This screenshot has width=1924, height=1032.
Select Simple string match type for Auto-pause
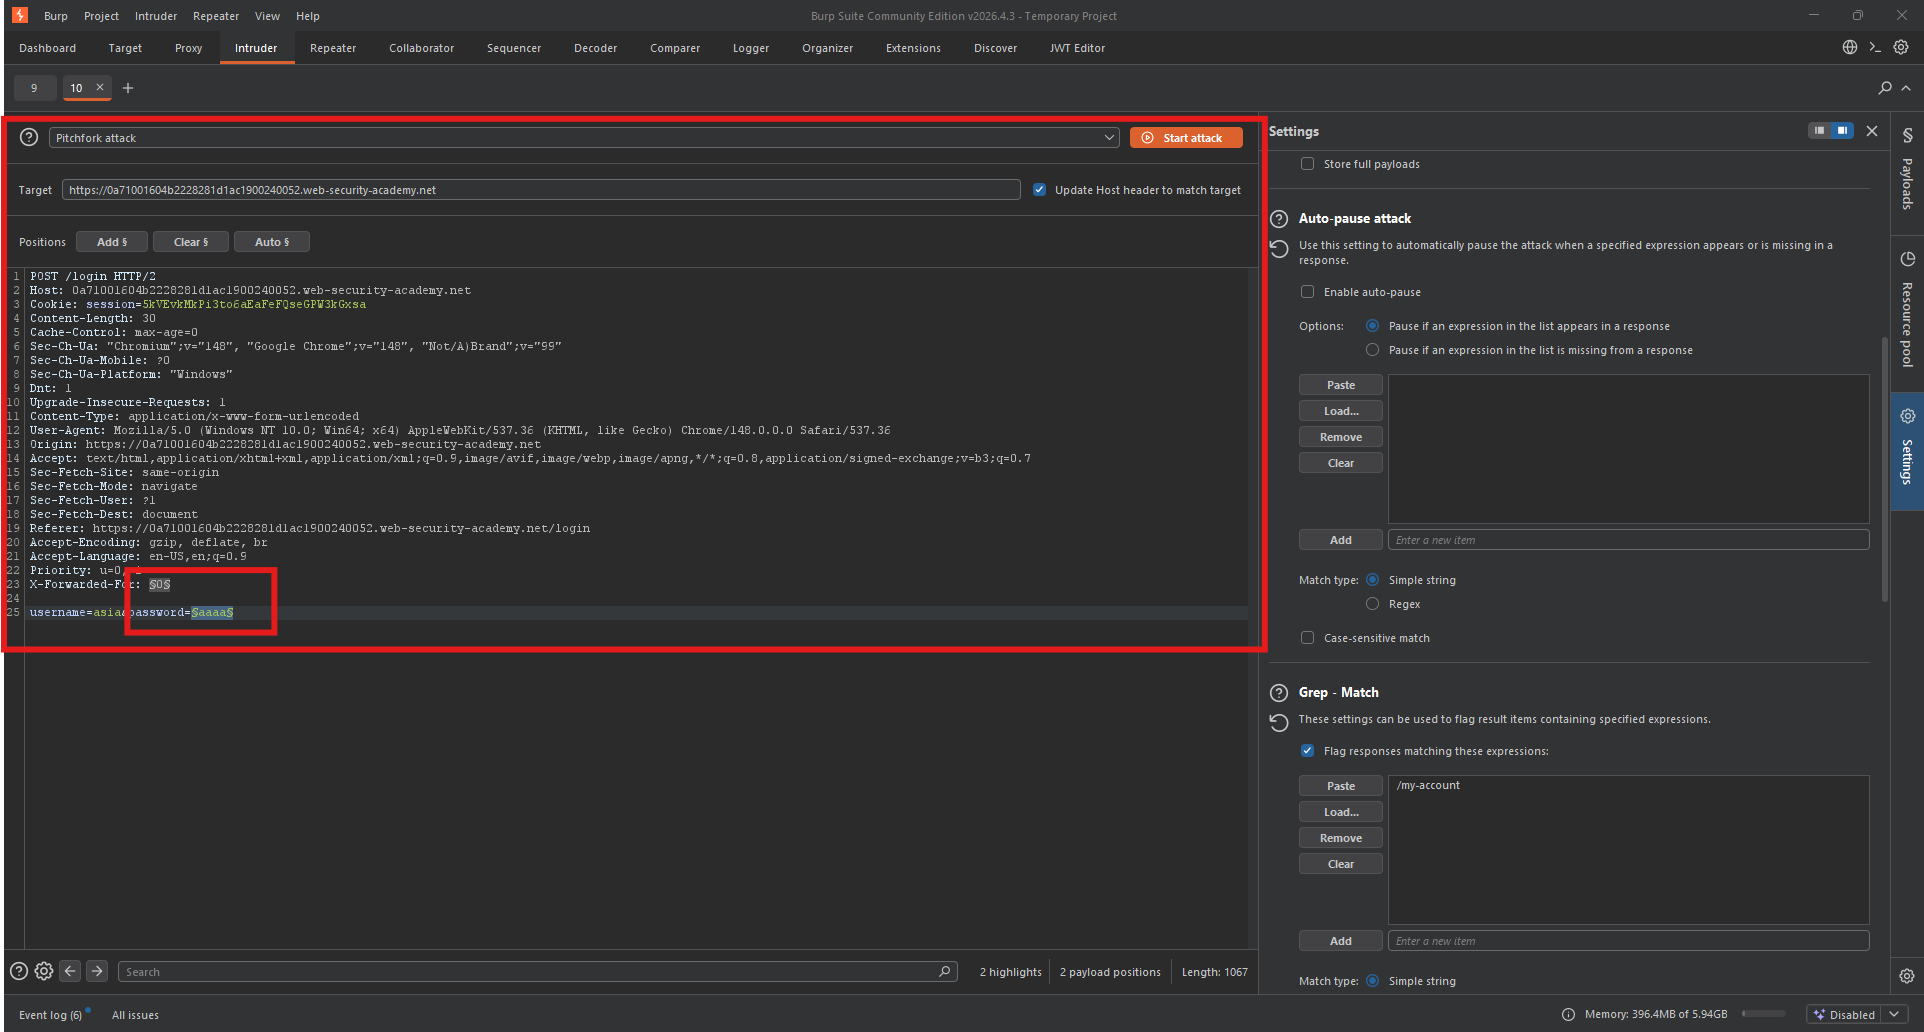click(x=1373, y=580)
